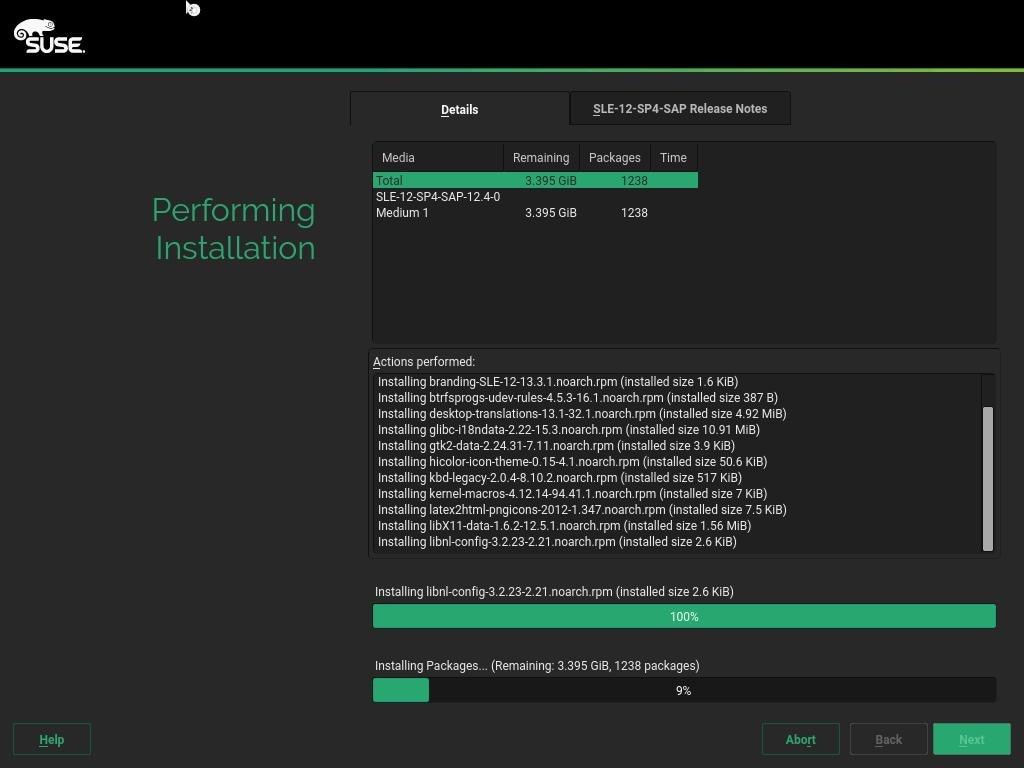Screen dimensions: 1024x768
Task: Click the gtk2-data log entry
Action: click(556, 446)
